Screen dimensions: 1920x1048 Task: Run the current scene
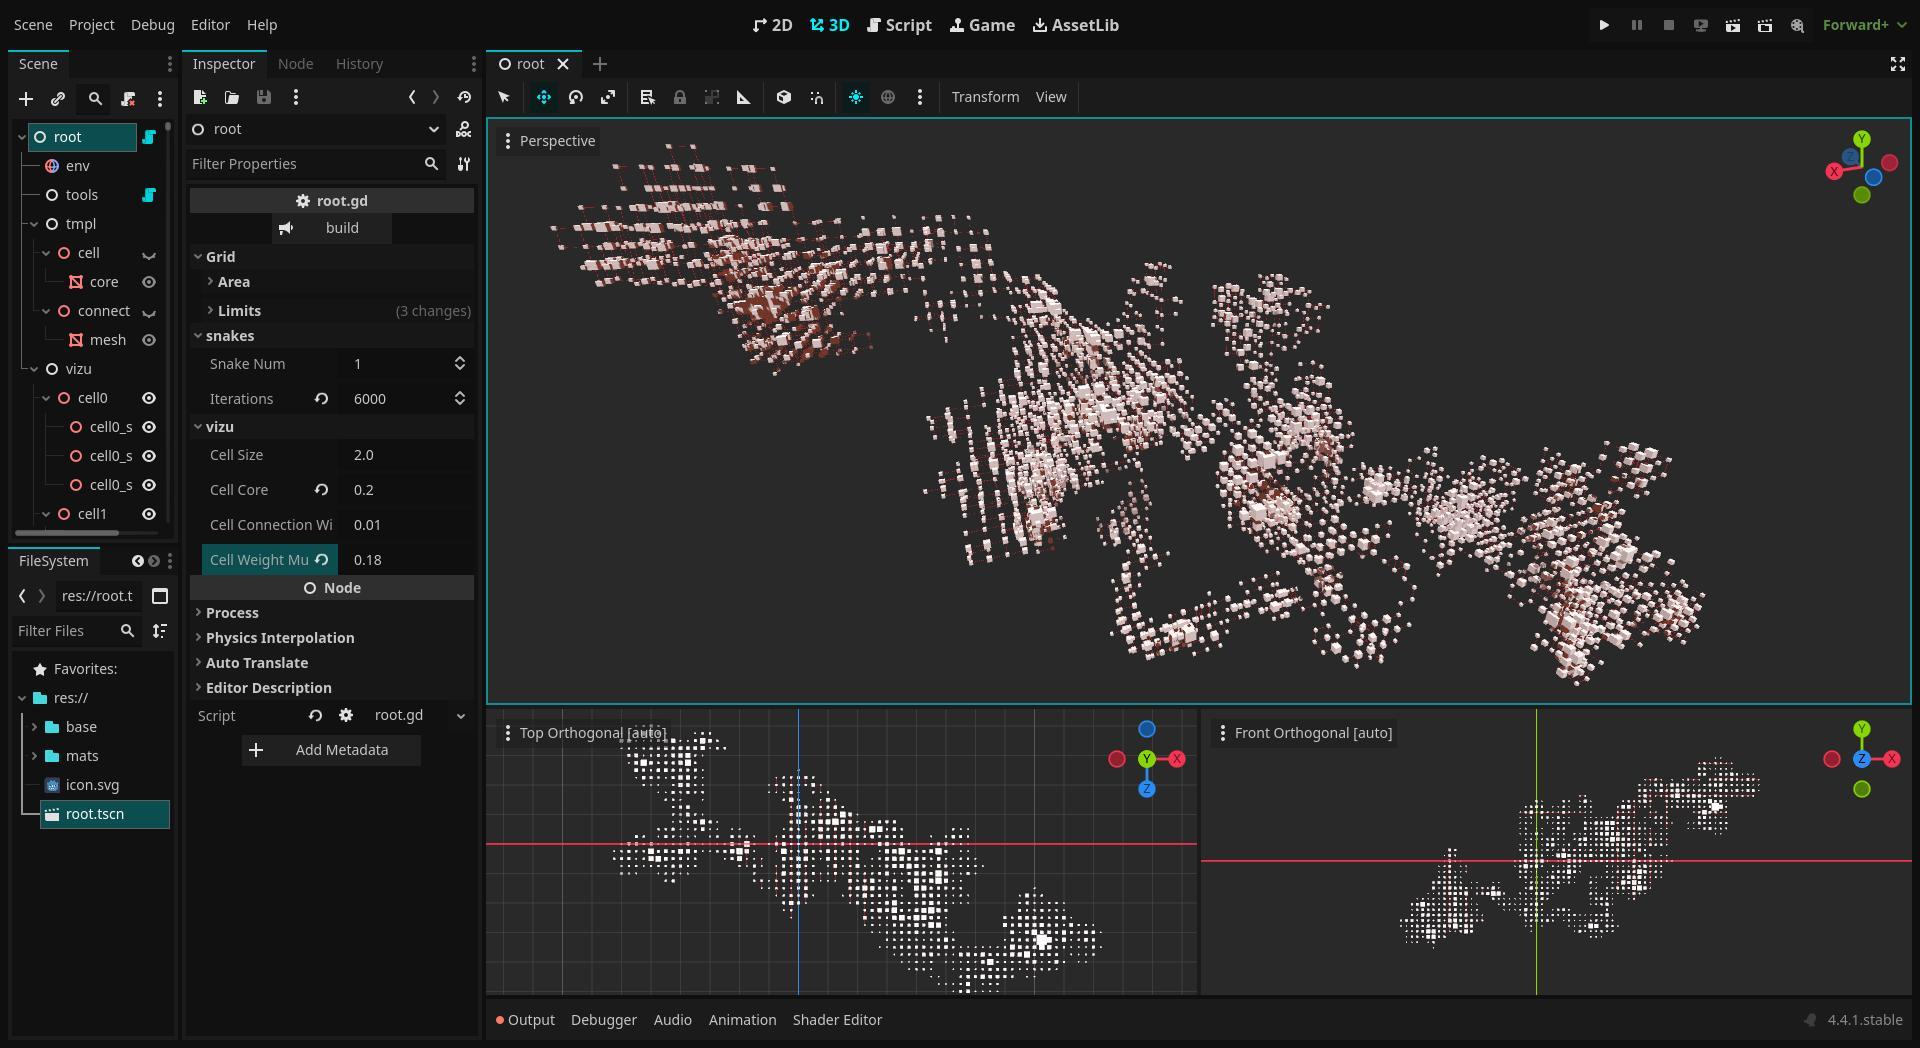pos(1732,25)
